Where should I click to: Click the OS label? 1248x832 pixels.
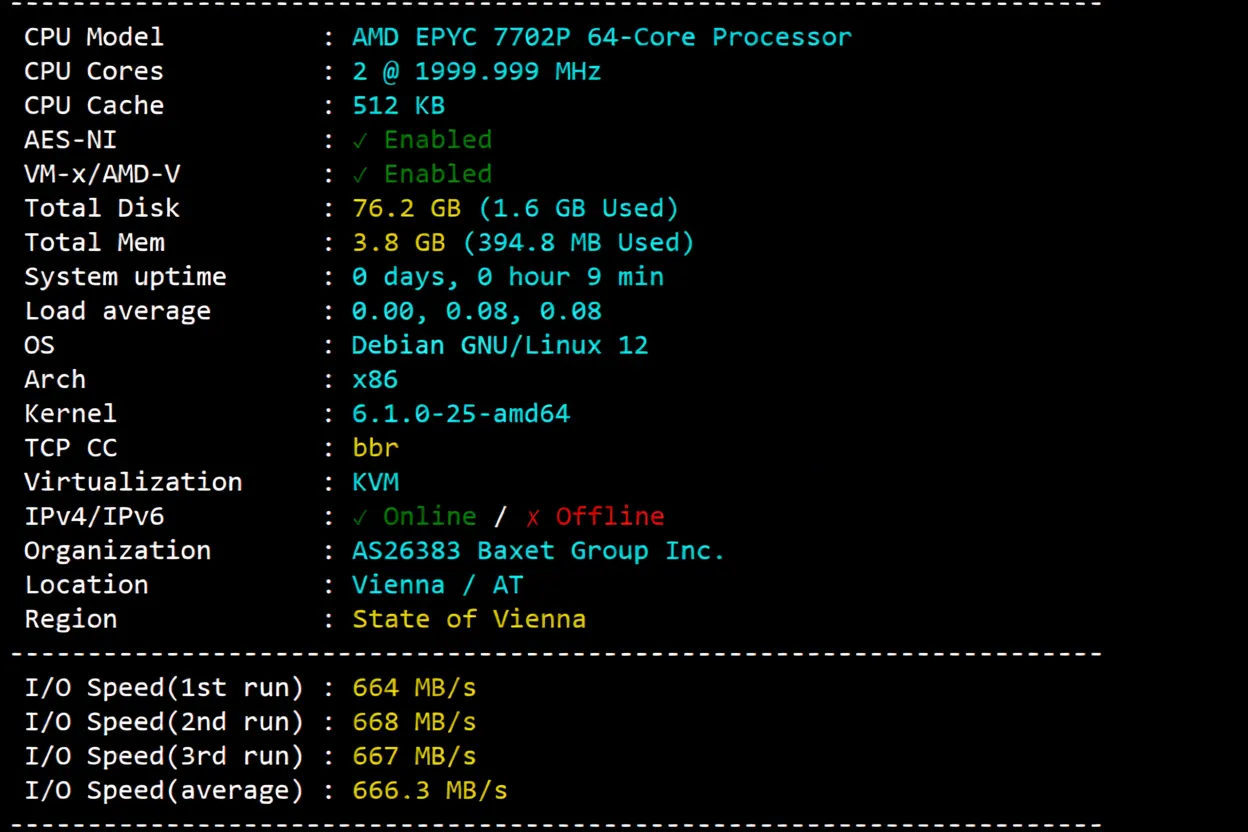[39, 345]
